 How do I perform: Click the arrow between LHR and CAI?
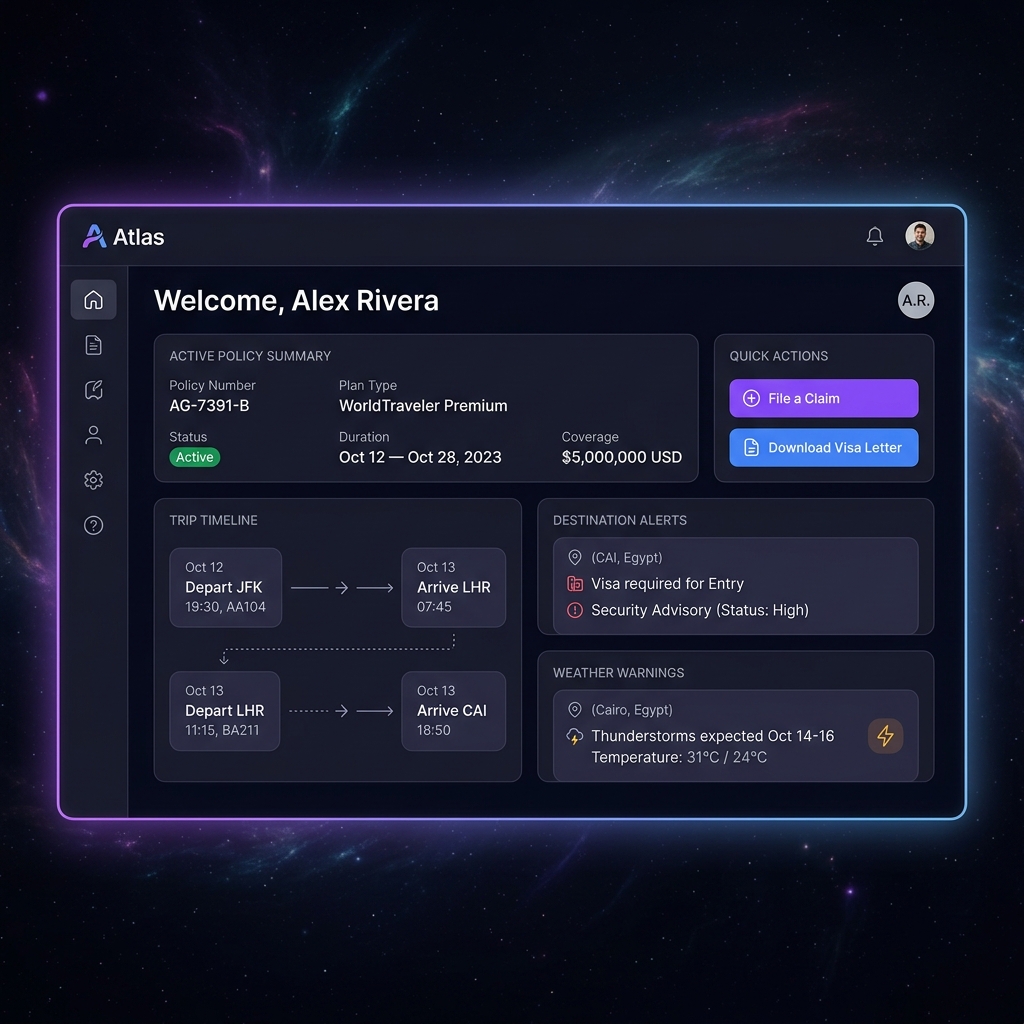click(x=342, y=711)
